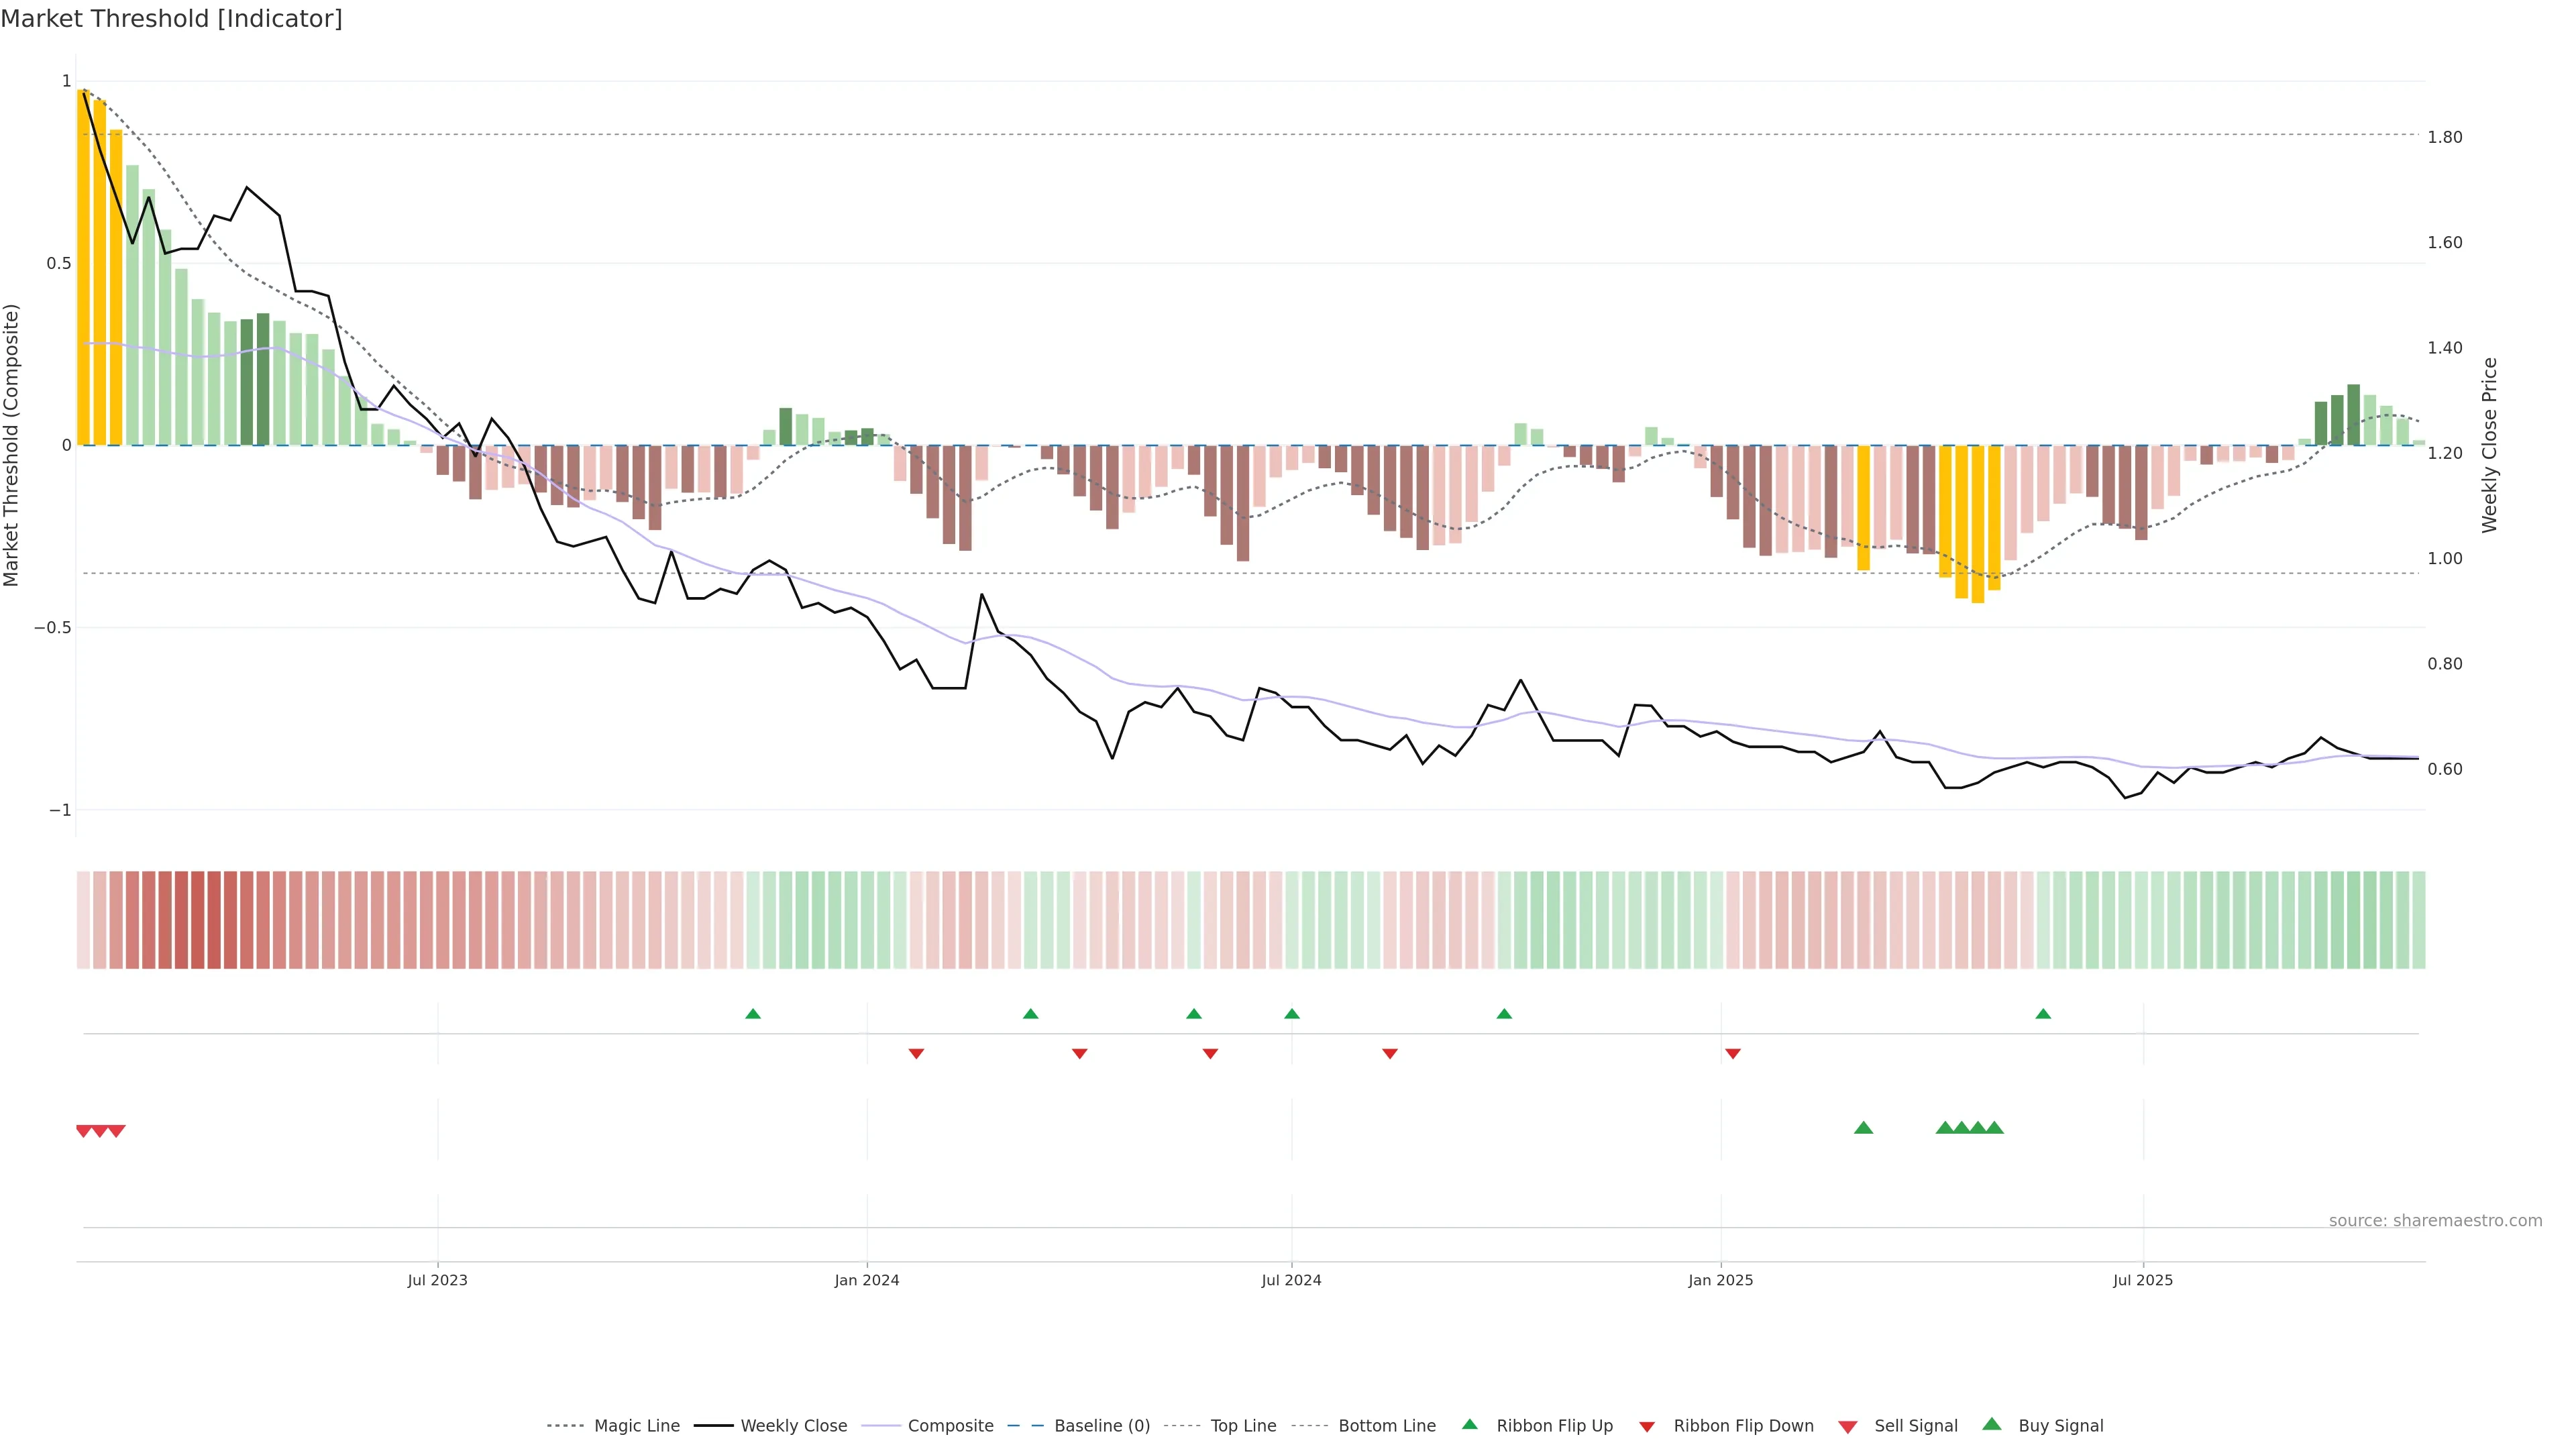2576x1449 pixels.
Task: Click the Market Threshold [Indicator] title
Action: coord(171,19)
